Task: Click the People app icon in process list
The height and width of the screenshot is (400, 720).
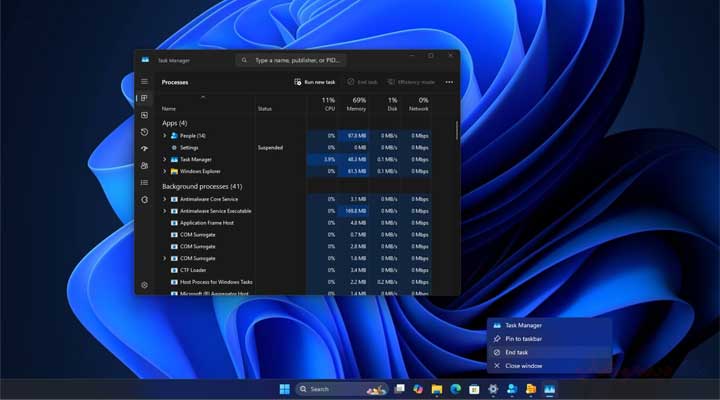Action: (x=174, y=136)
